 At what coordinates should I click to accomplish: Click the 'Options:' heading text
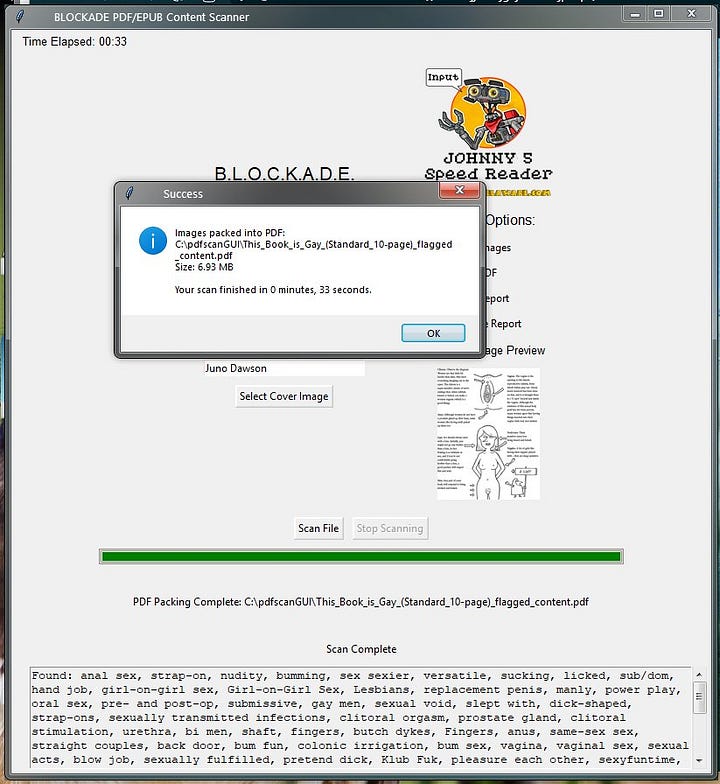pyautogui.click(x=510, y=220)
